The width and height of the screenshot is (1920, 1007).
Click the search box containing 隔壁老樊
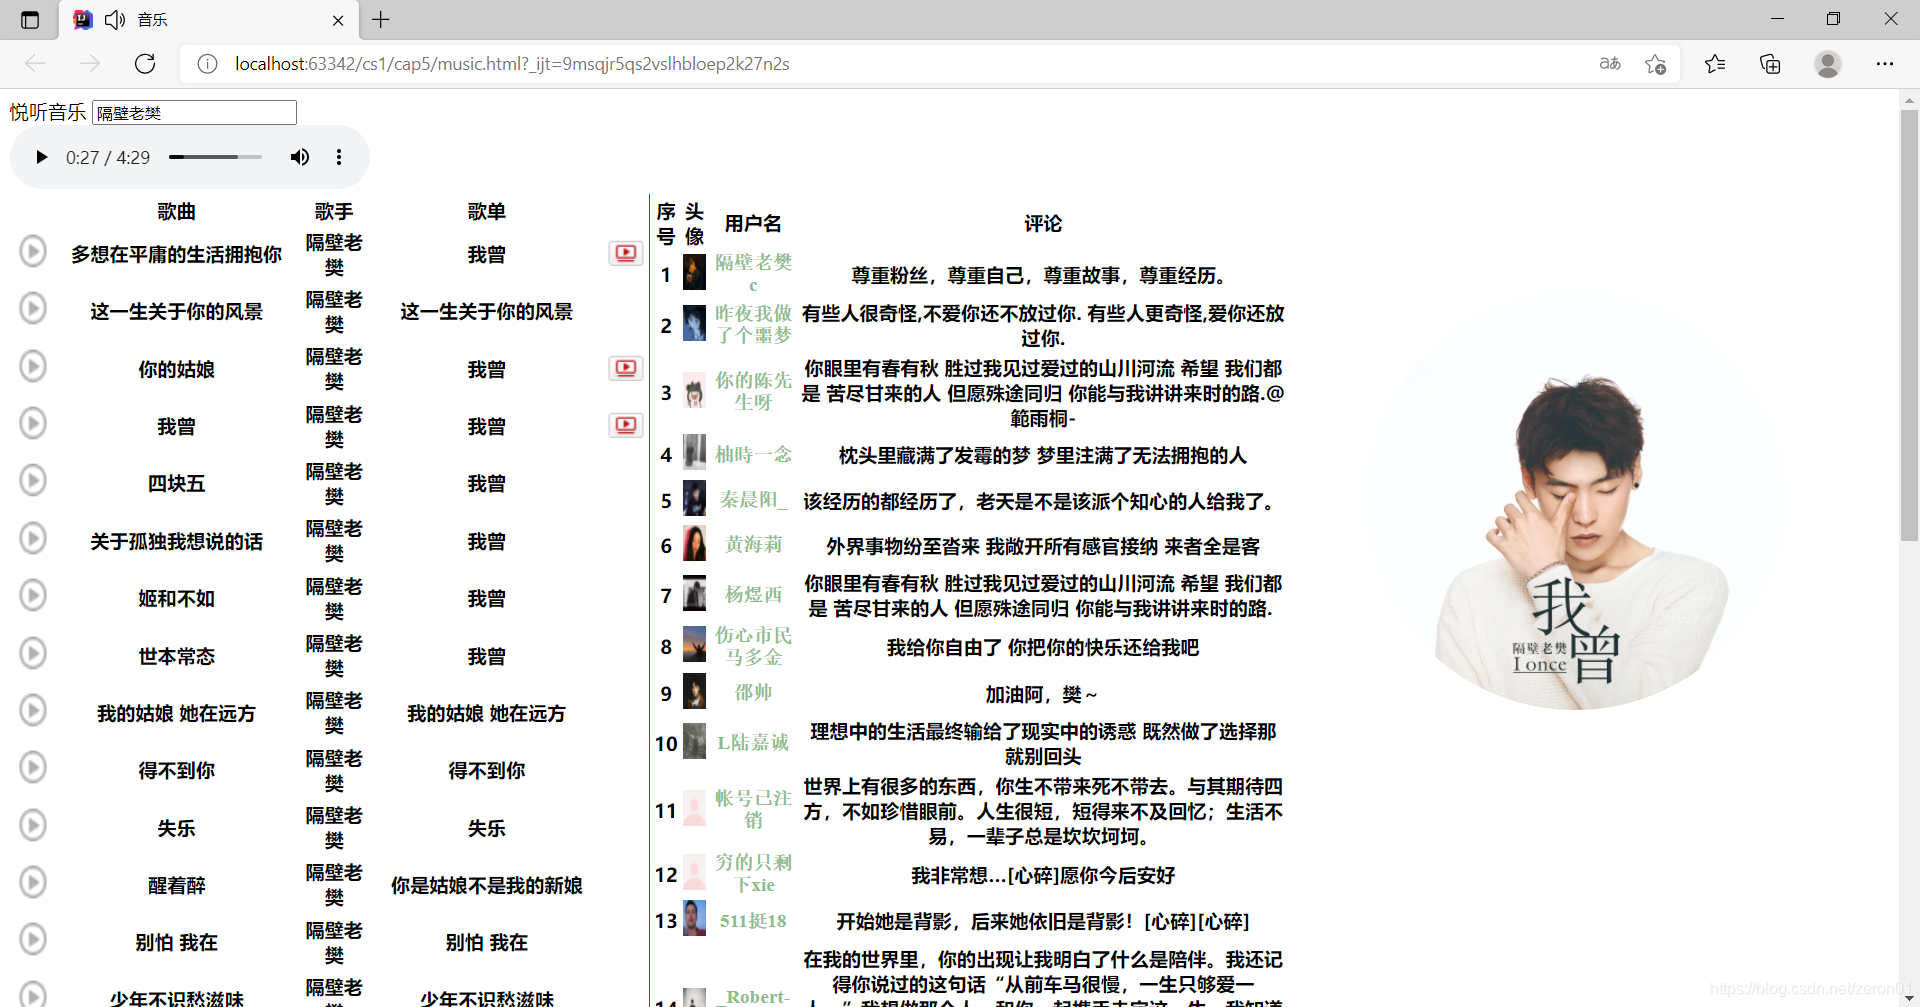193,112
